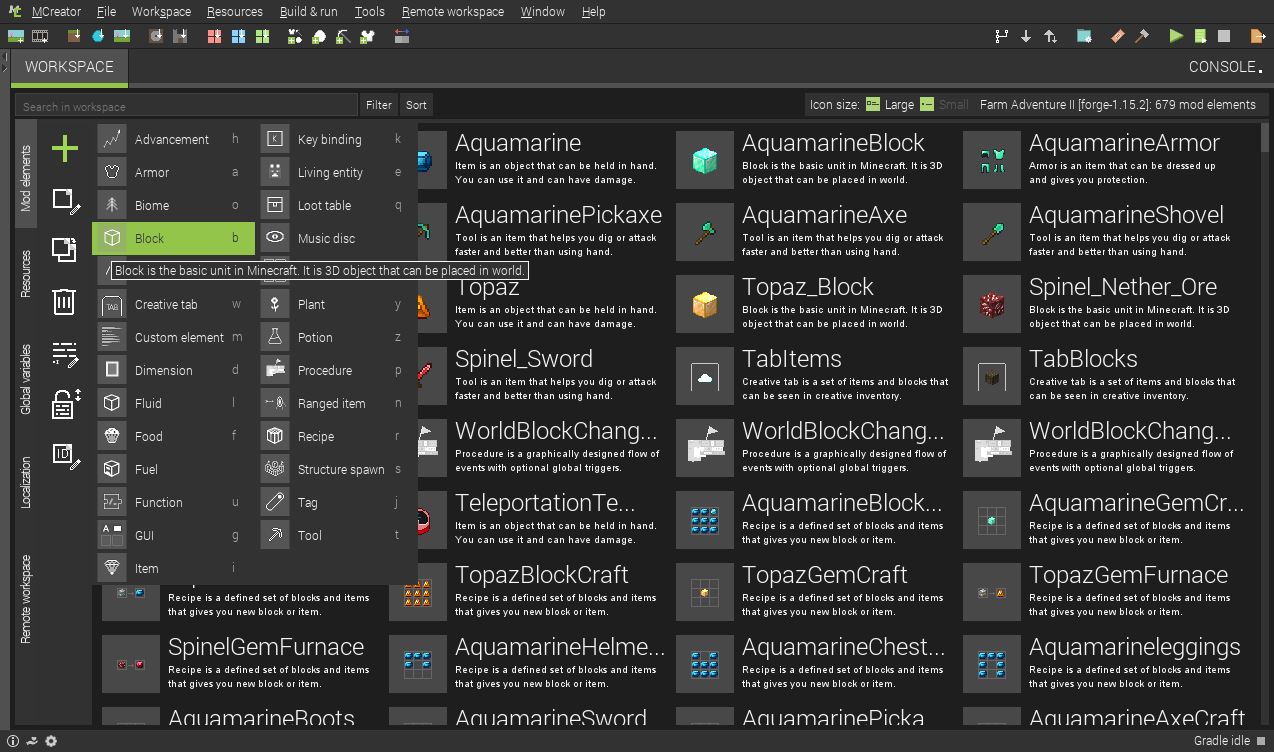
Task: Switch icon size to Small
Action: [944, 104]
